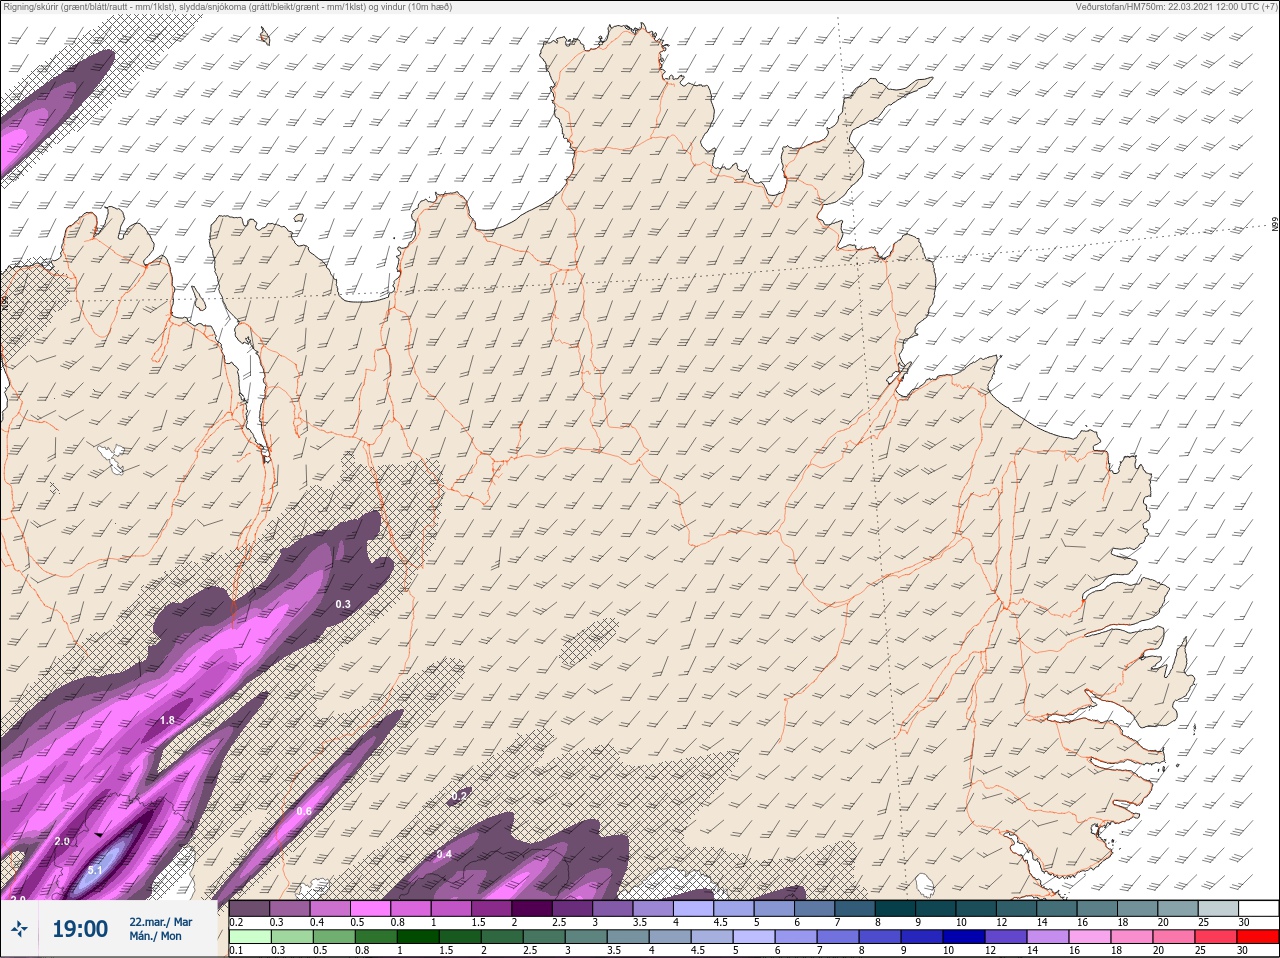
Task: Click the map title text starting 'Rigning/skúrir'
Action: click(228, 7)
